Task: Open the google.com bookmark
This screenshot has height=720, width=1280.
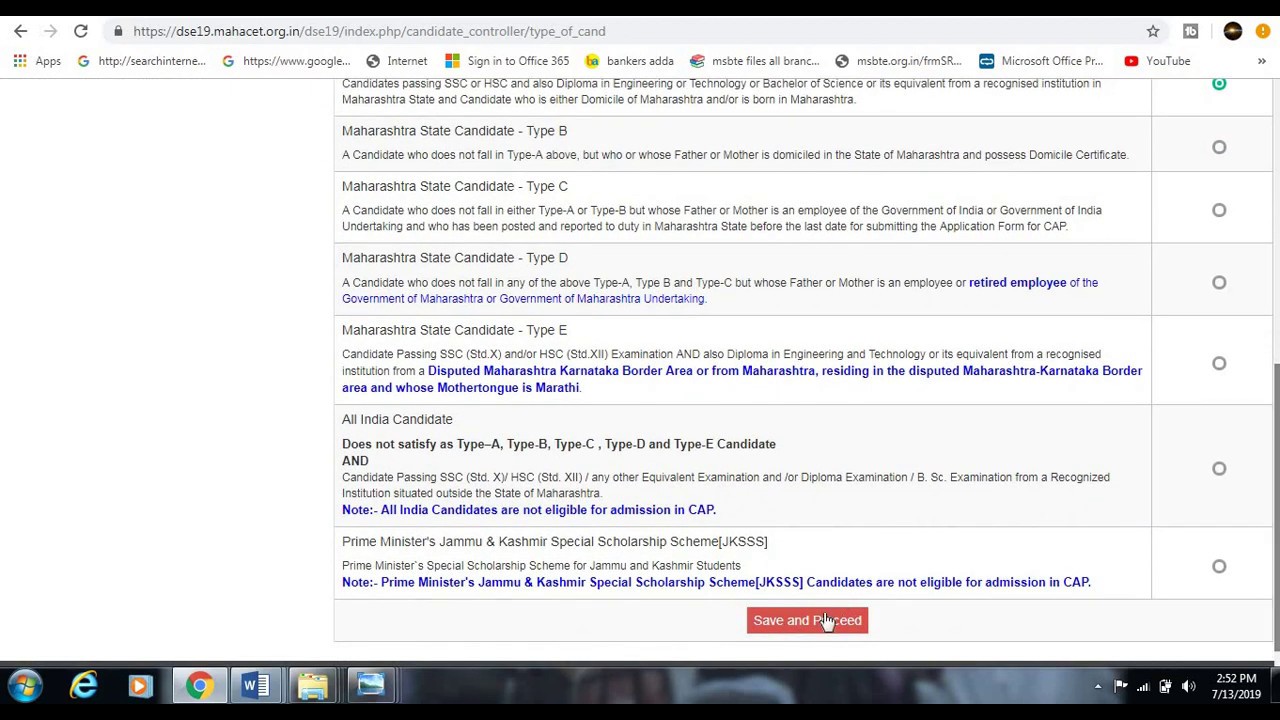Action: pos(285,61)
